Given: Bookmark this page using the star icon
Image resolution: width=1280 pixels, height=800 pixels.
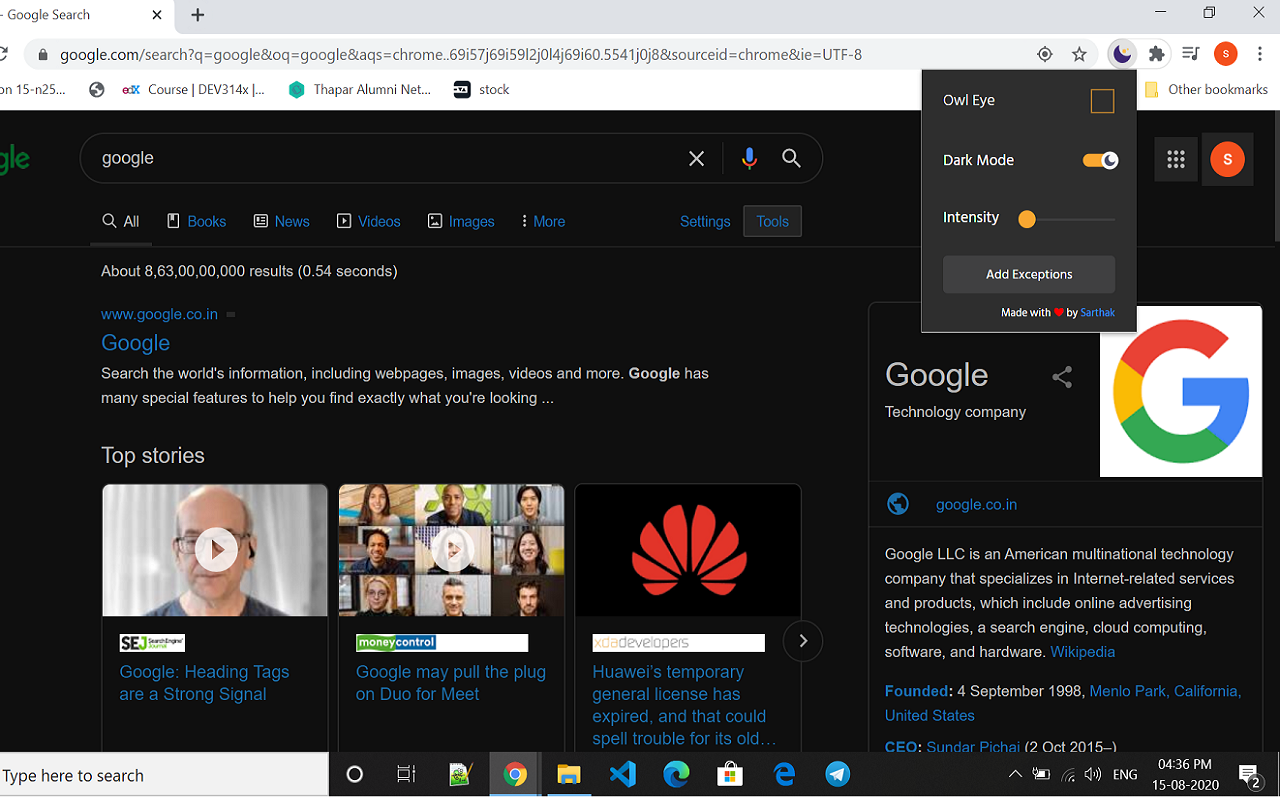Looking at the screenshot, I should tap(1079, 54).
